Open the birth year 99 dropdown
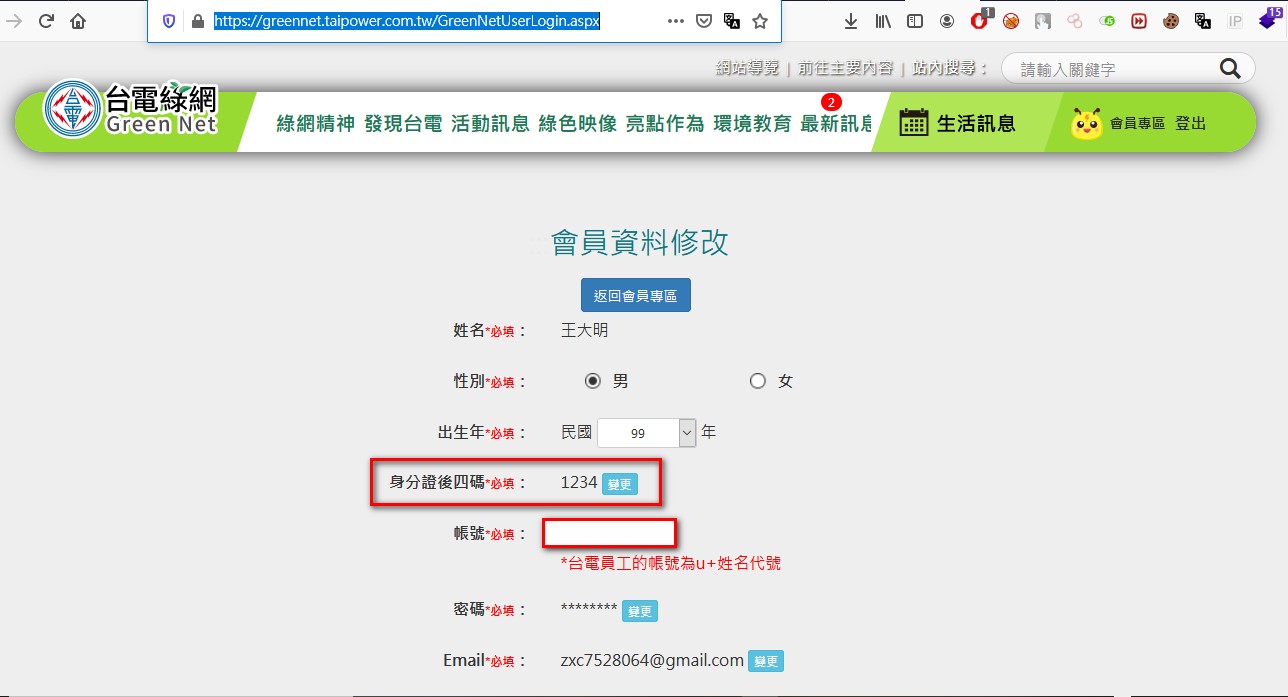 pyautogui.click(x=646, y=433)
